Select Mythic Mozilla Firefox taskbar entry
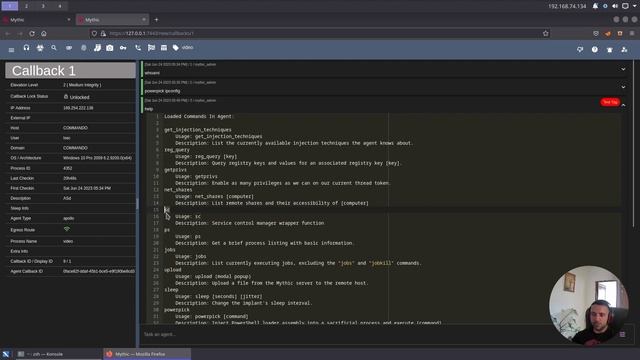The width and height of the screenshot is (640, 360). [x=146, y=354]
